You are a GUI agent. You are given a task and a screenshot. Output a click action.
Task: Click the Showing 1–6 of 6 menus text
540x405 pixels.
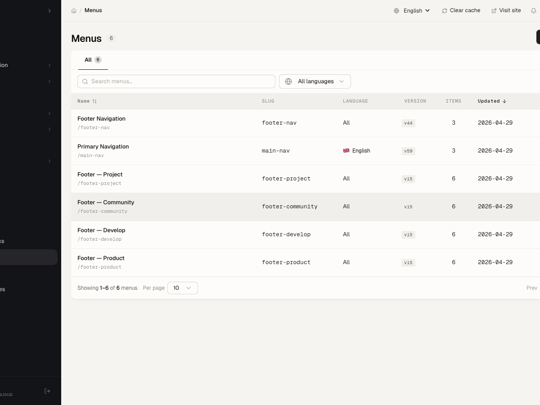pyautogui.click(x=107, y=288)
